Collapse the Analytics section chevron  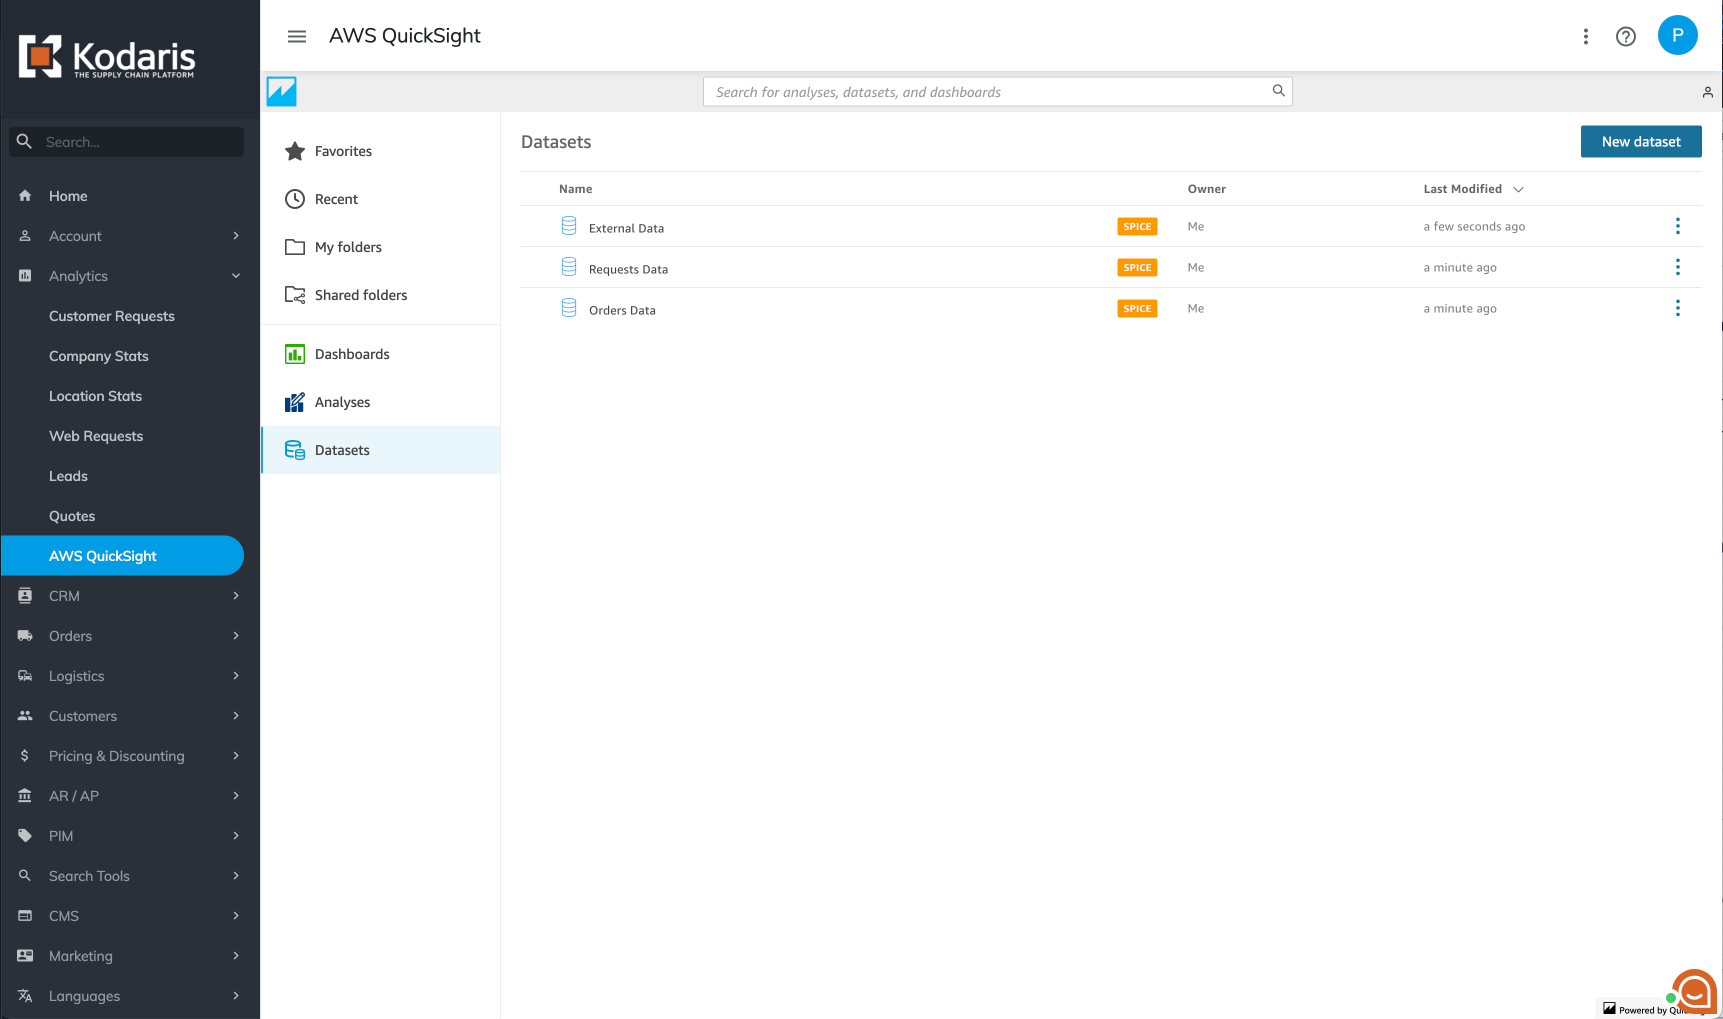tap(236, 276)
